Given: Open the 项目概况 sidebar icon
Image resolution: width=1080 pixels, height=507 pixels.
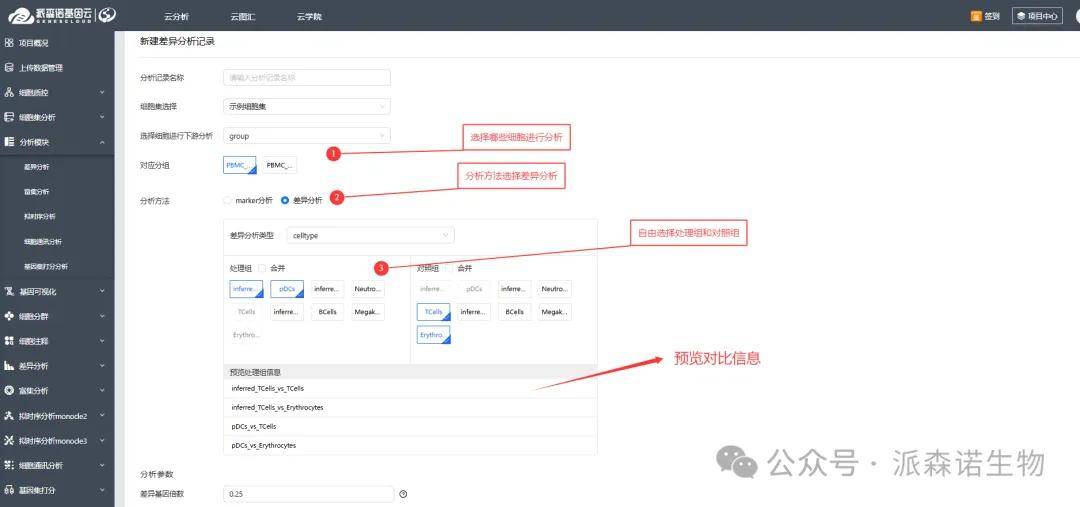Looking at the screenshot, I should (x=9, y=43).
